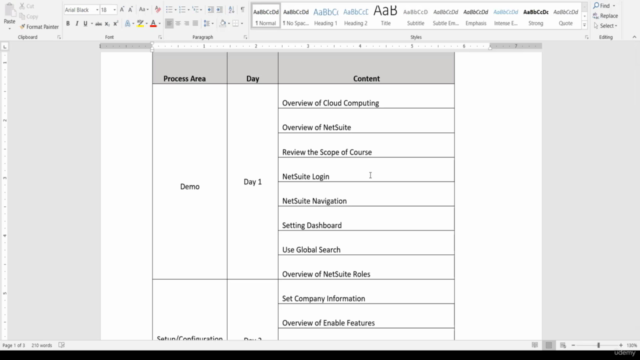The image size is (640, 360).
Task: Center align the paragraph
Action: pos(178,24)
